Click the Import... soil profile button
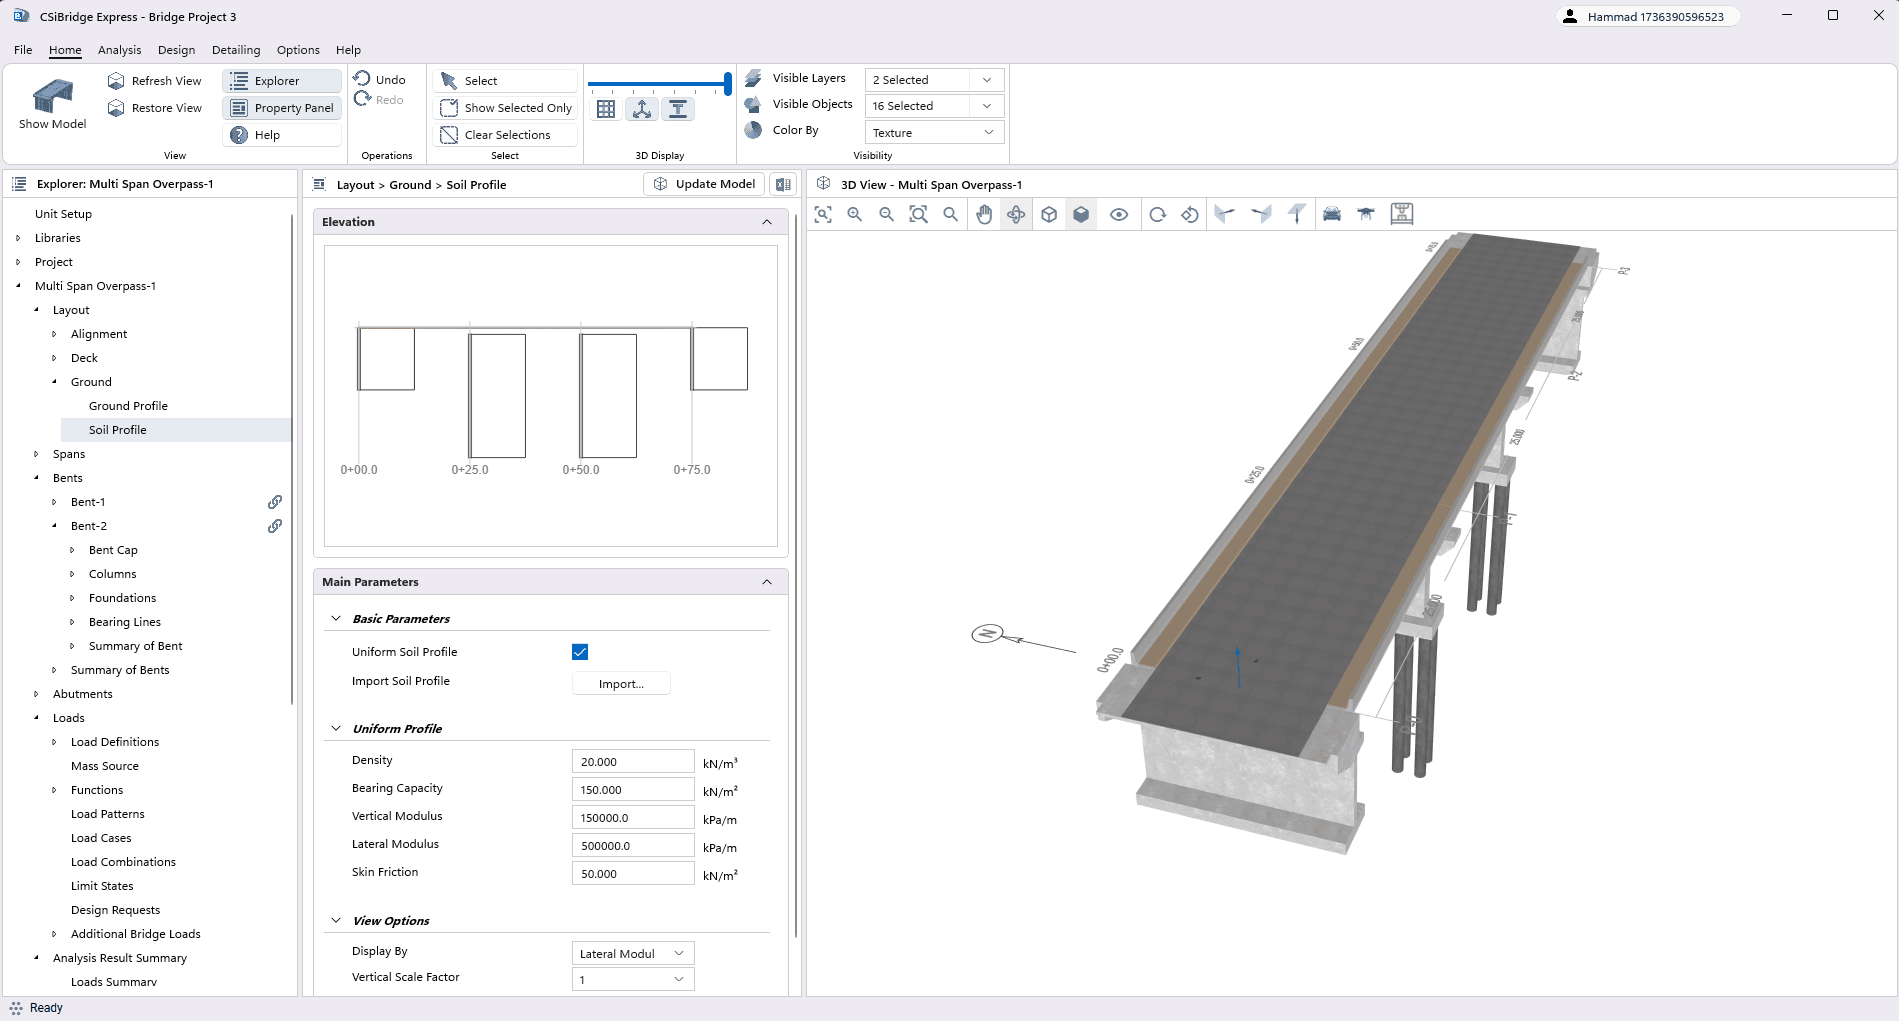Viewport: 1899px width, 1021px height. (621, 684)
